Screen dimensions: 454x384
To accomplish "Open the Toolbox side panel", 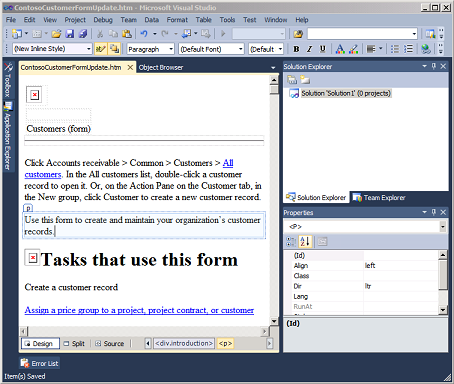I will (x=8, y=80).
